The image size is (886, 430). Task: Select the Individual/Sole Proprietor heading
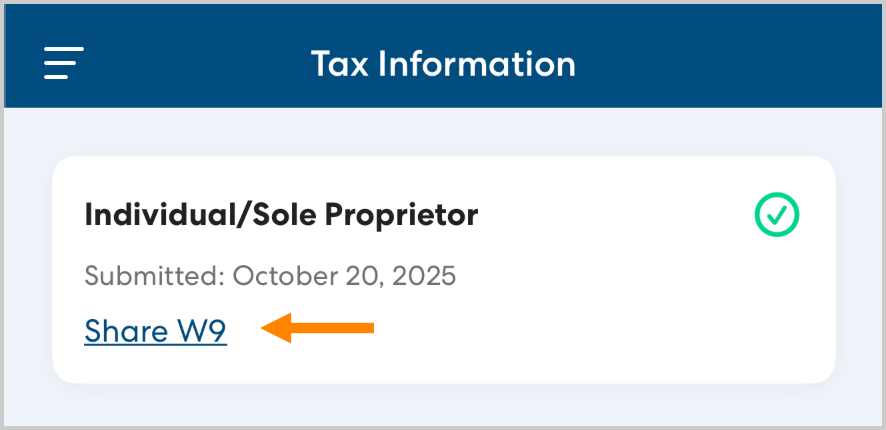[x=281, y=215]
